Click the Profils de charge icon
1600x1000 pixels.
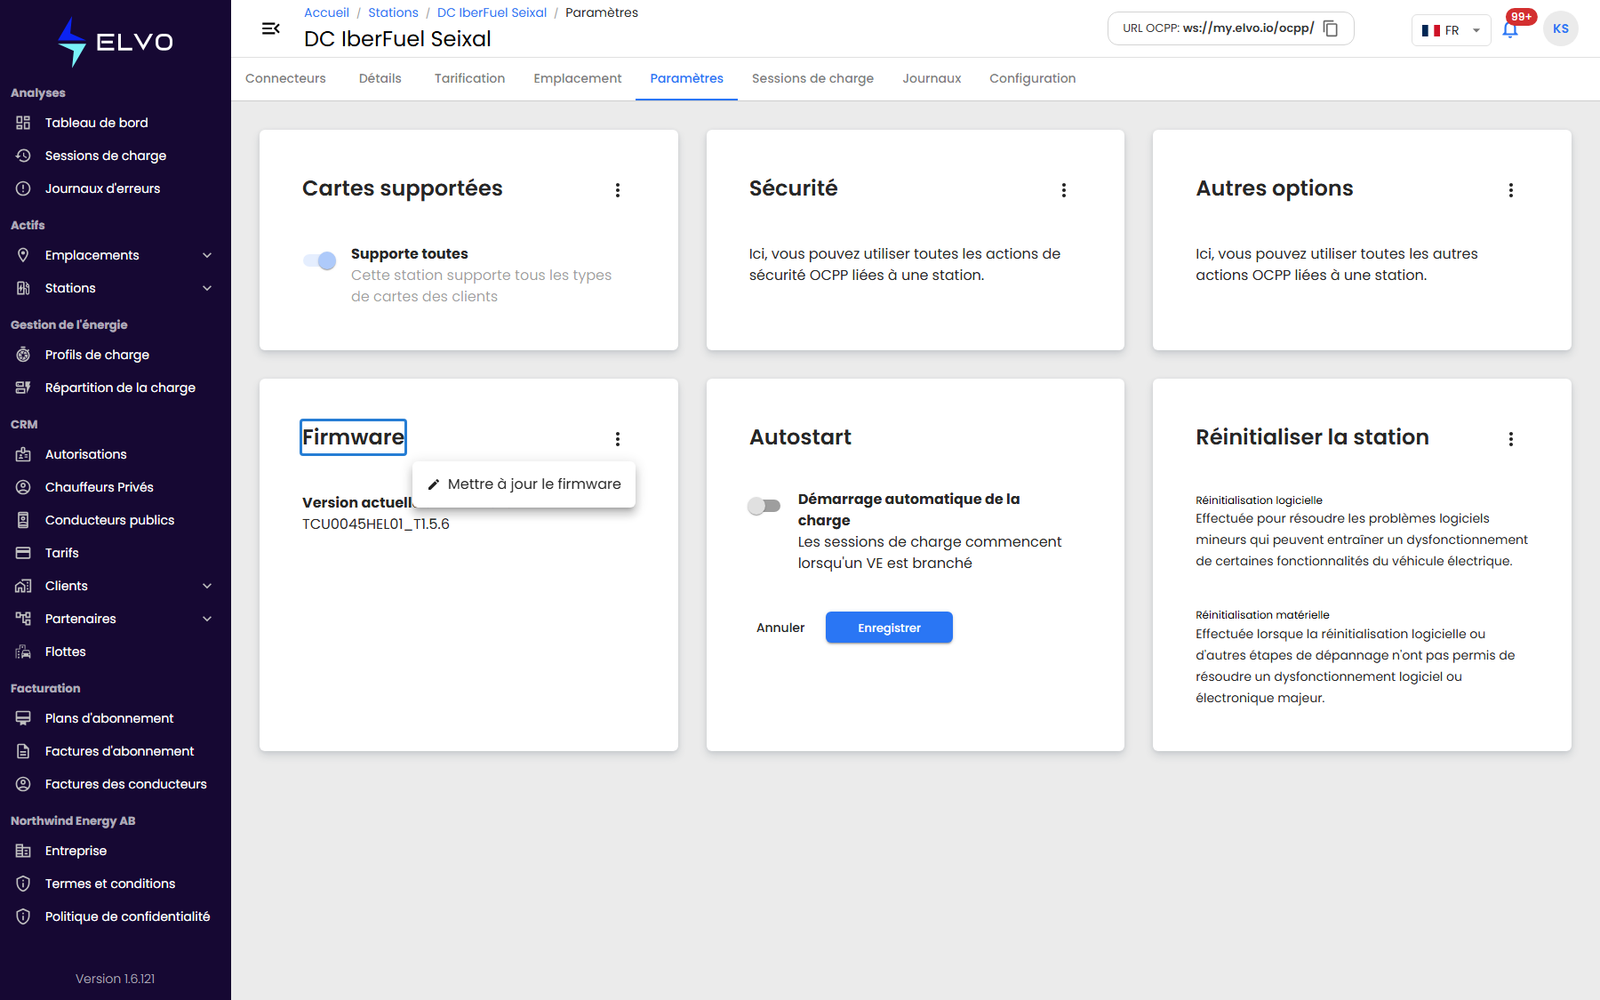[23, 355]
